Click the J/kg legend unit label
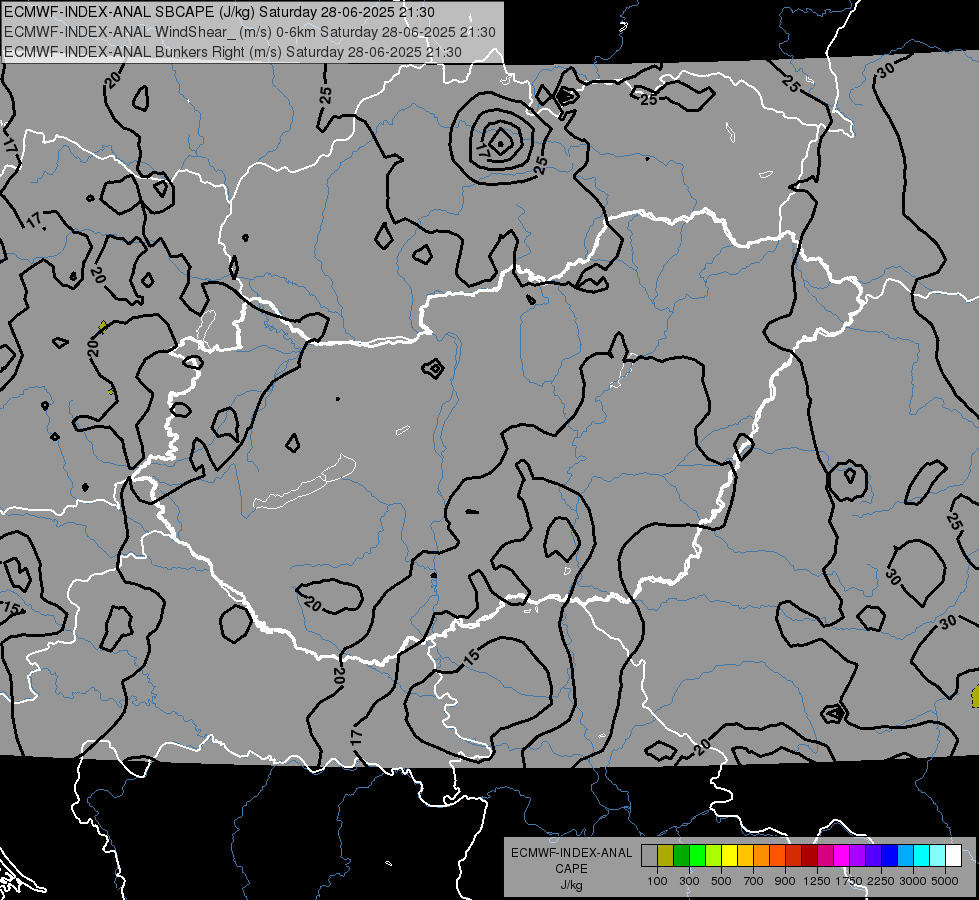This screenshot has width=979, height=900. (571, 885)
